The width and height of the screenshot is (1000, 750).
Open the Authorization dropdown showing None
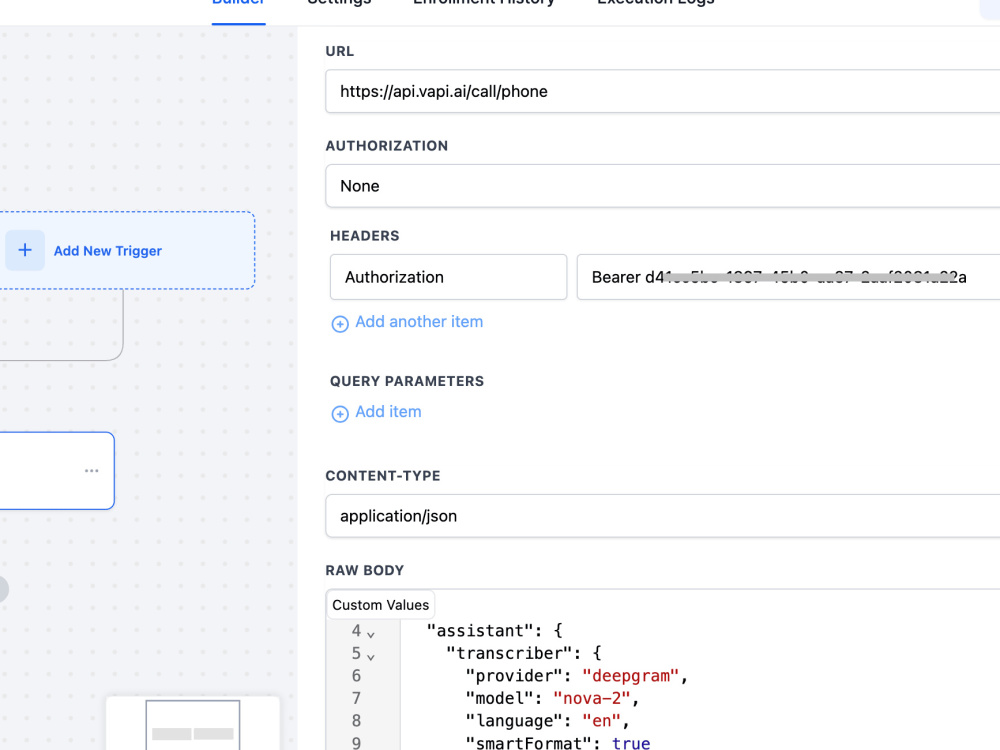tap(663, 186)
